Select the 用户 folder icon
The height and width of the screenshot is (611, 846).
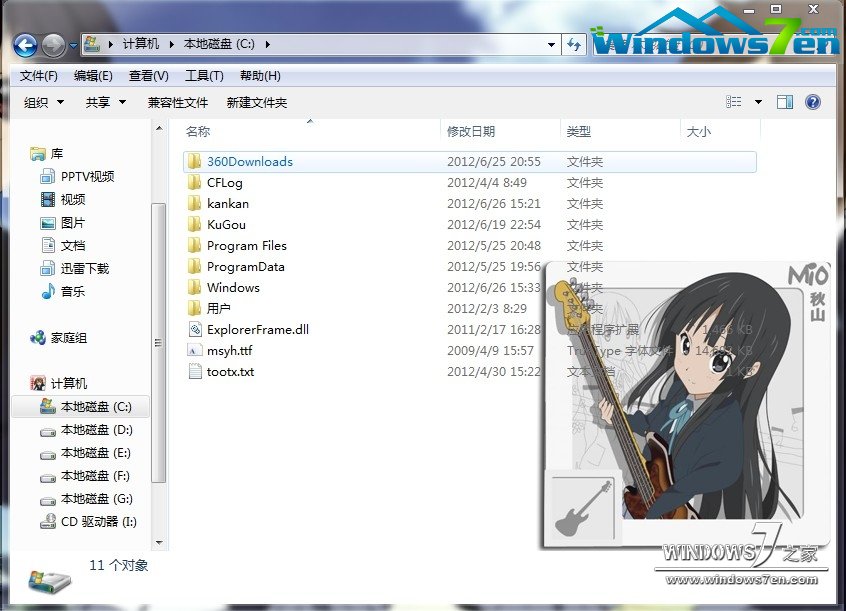[x=194, y=309]
